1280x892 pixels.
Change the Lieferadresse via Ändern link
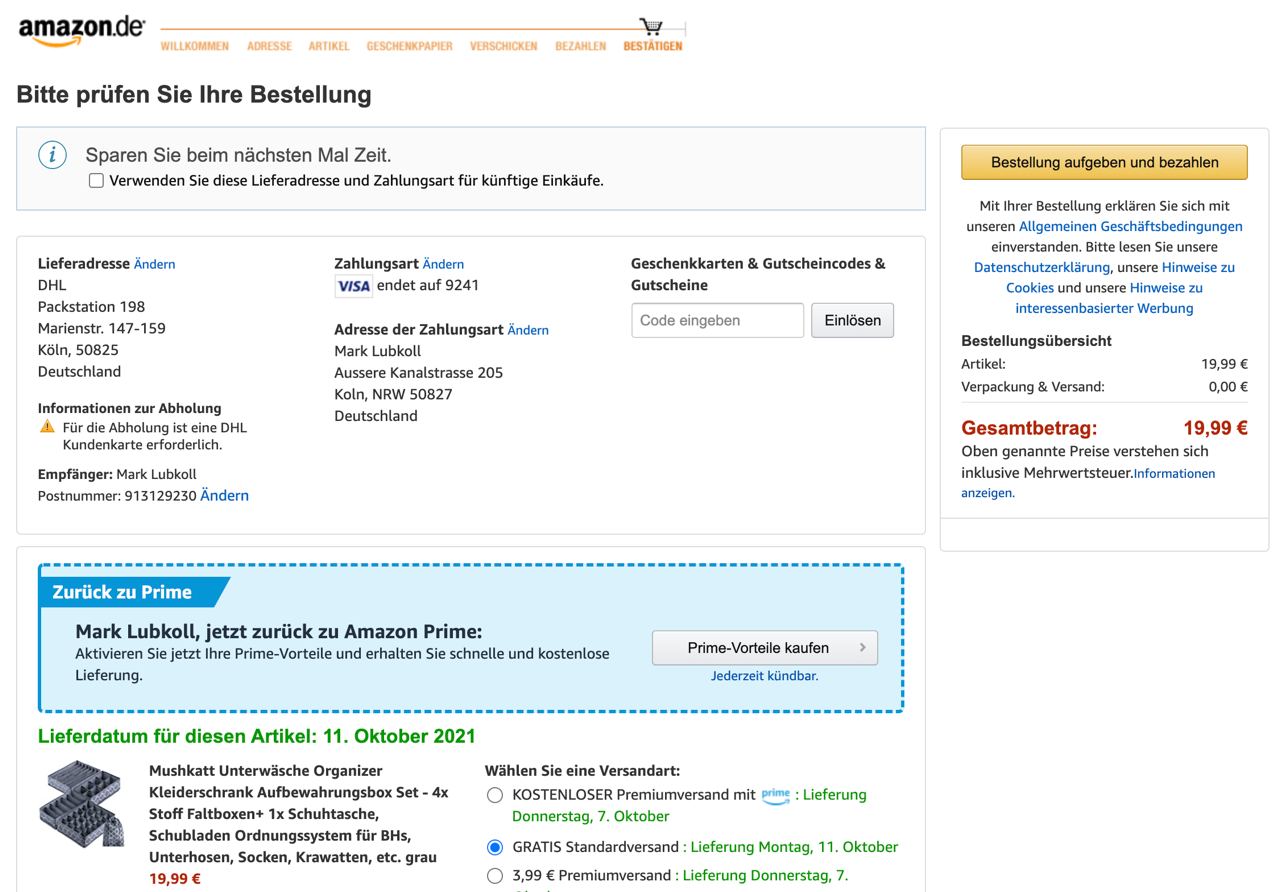click(x=154, y=264)
